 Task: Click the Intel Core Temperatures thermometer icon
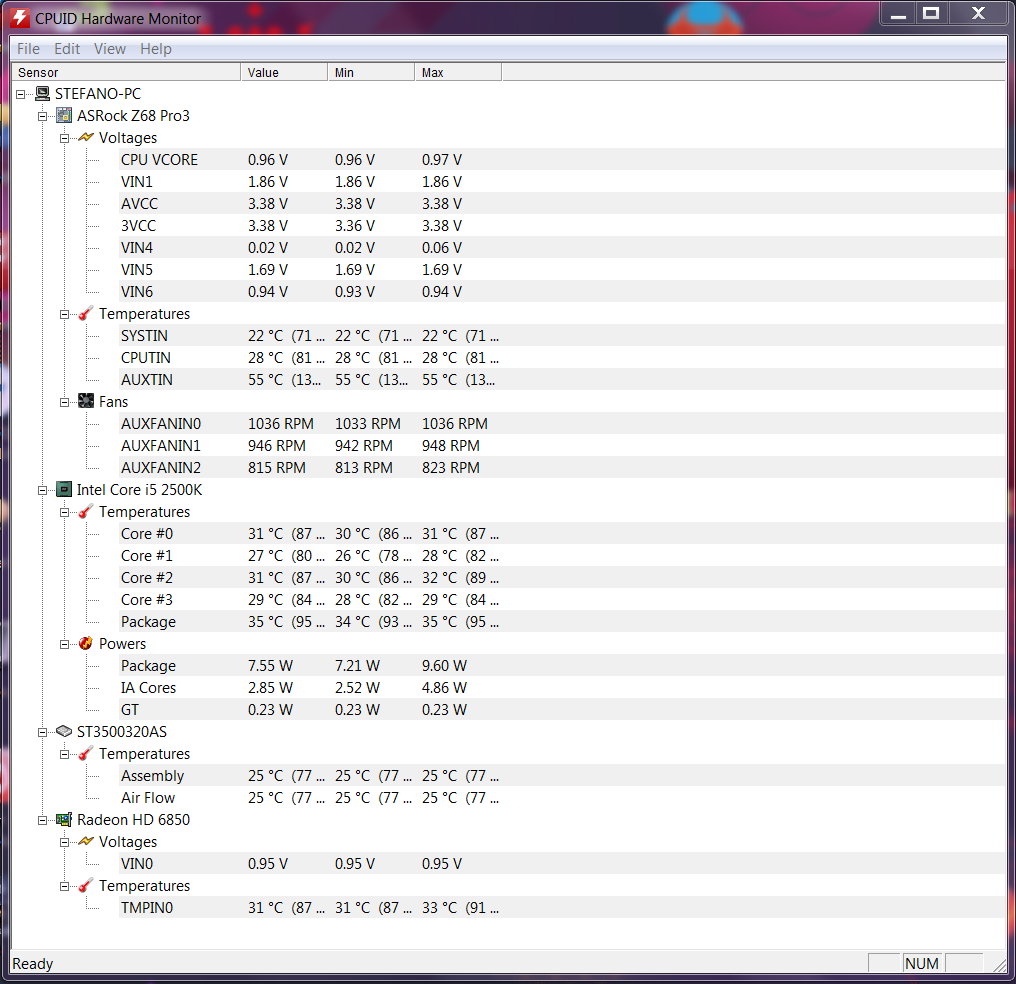86,512
